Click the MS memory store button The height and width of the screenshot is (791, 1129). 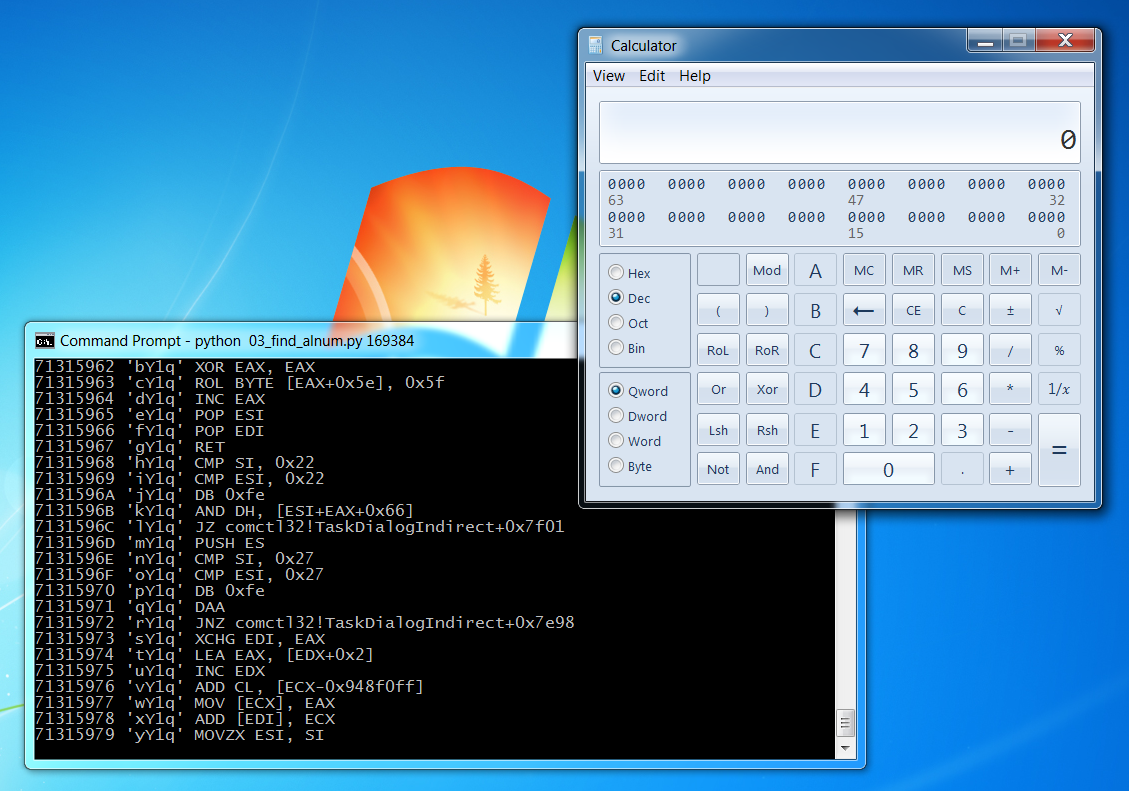tap(961, 270)
